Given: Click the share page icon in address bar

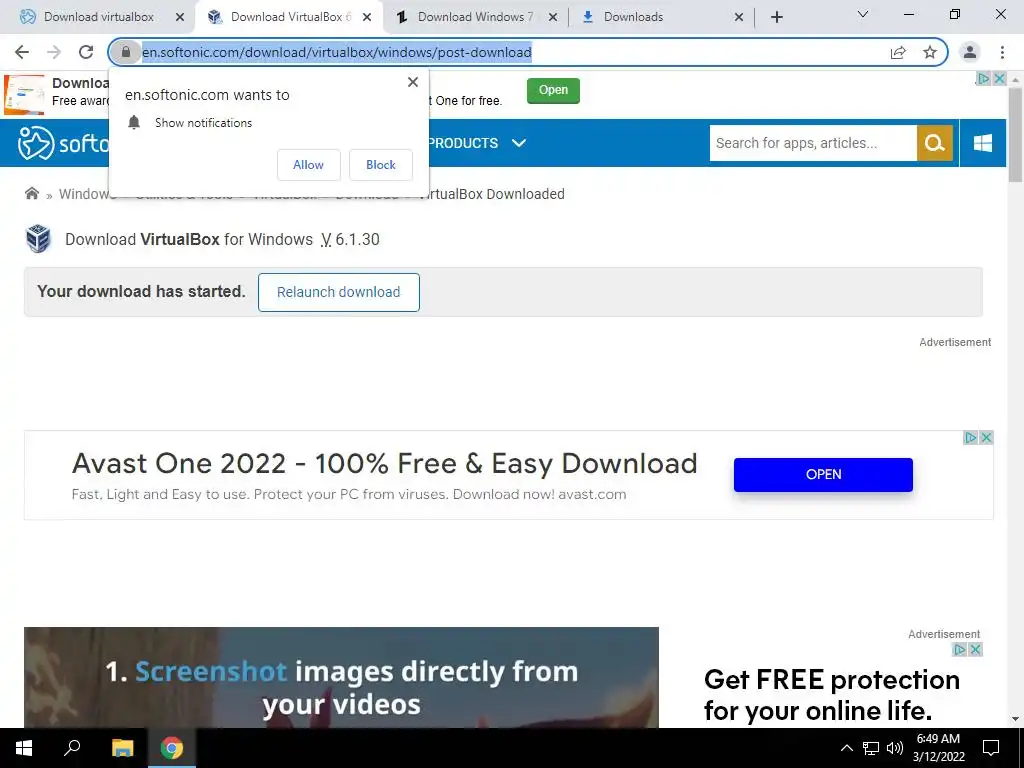Looking at the screenshot, I should [898, 52].
